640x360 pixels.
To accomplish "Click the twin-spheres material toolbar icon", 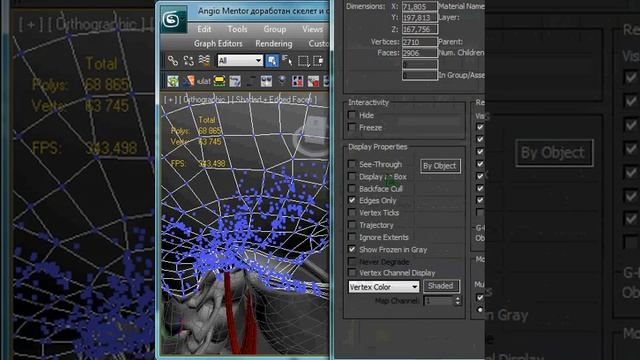I will 266,81.
